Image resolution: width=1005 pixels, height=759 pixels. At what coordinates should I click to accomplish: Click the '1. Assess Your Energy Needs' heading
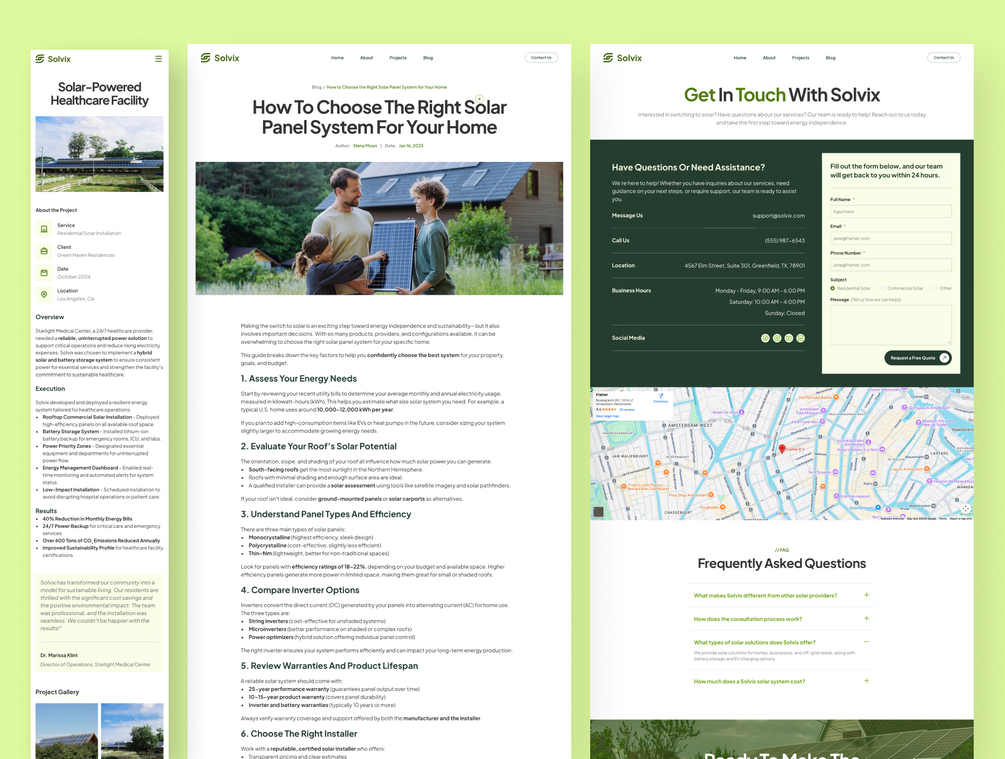pos(299,378)
